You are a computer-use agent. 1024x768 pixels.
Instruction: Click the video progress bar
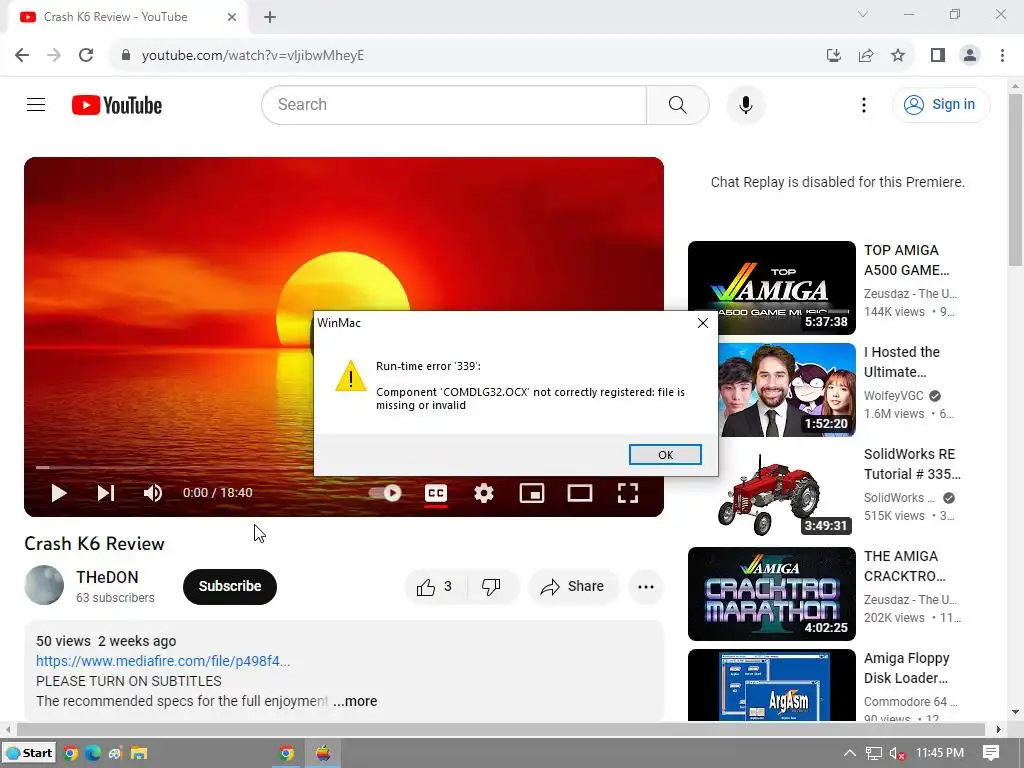coord(344,467)
